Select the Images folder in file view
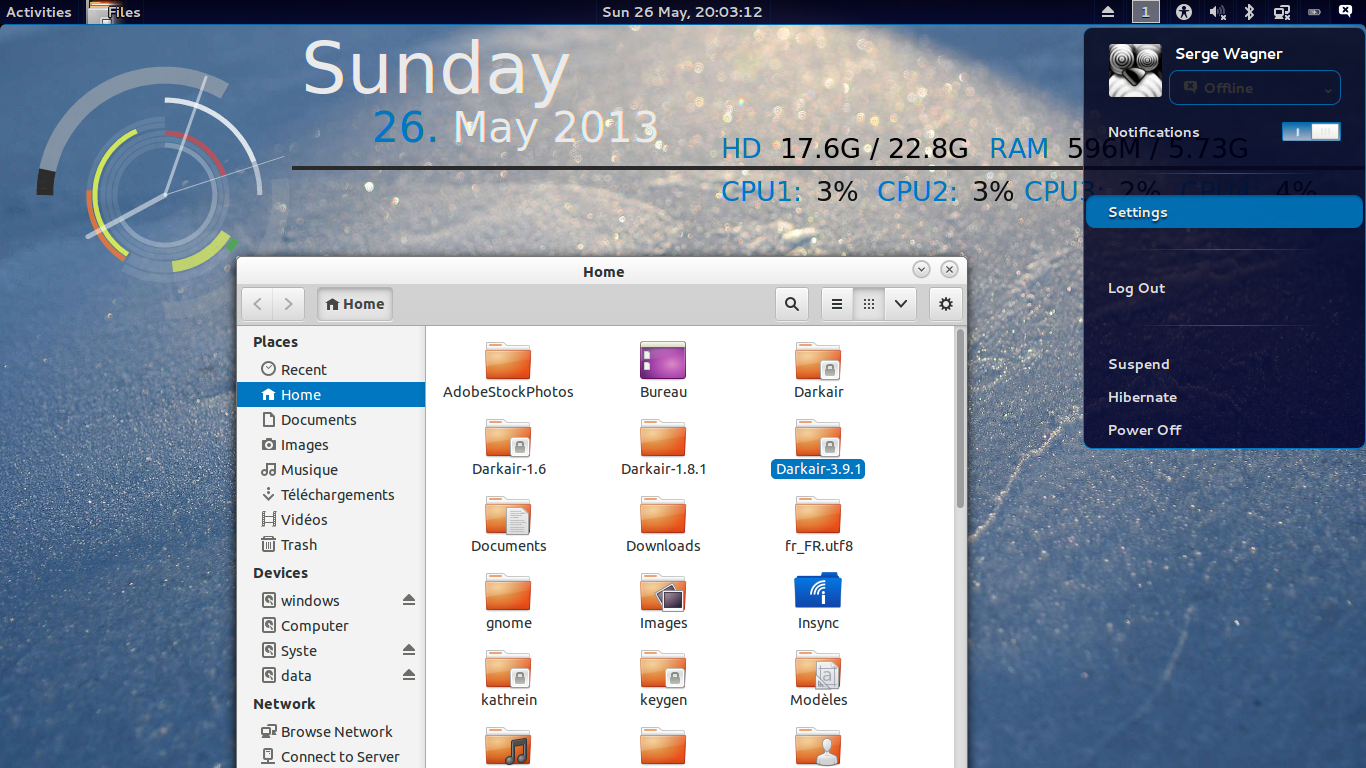Viewport: 1366px width, 768px height. coord(663,601)
